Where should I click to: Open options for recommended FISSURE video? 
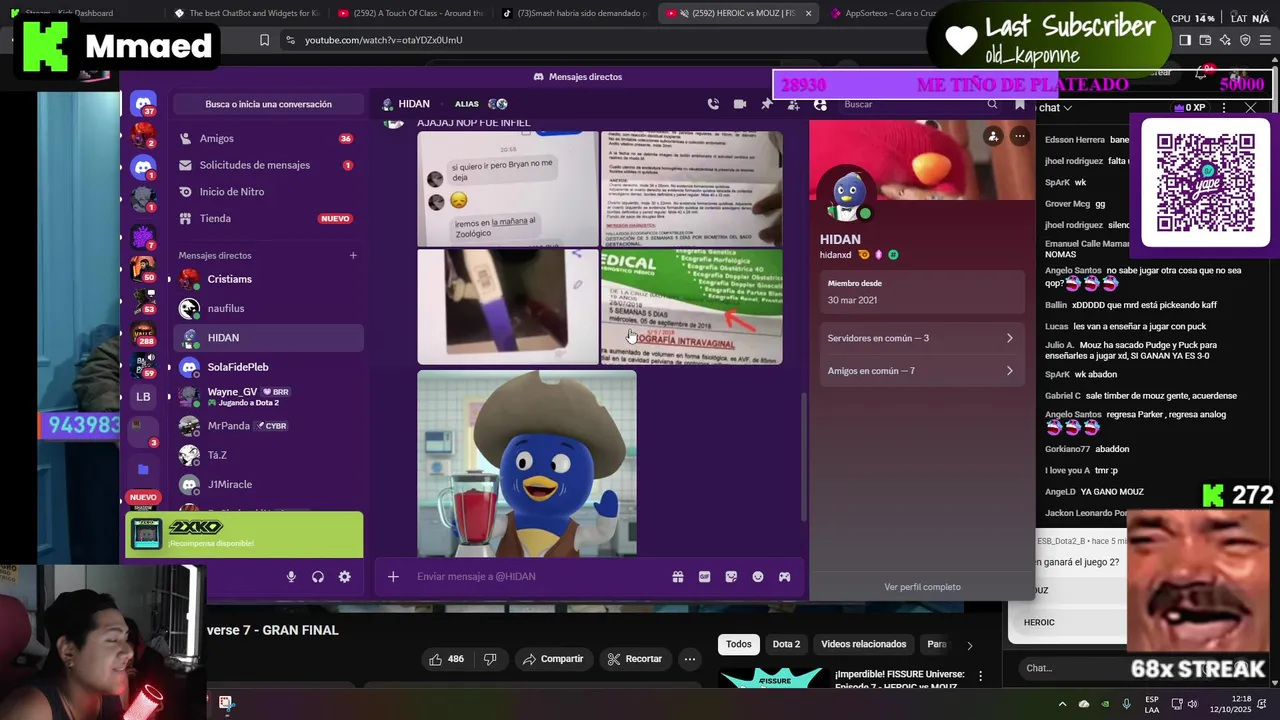(x=980, y=677)
